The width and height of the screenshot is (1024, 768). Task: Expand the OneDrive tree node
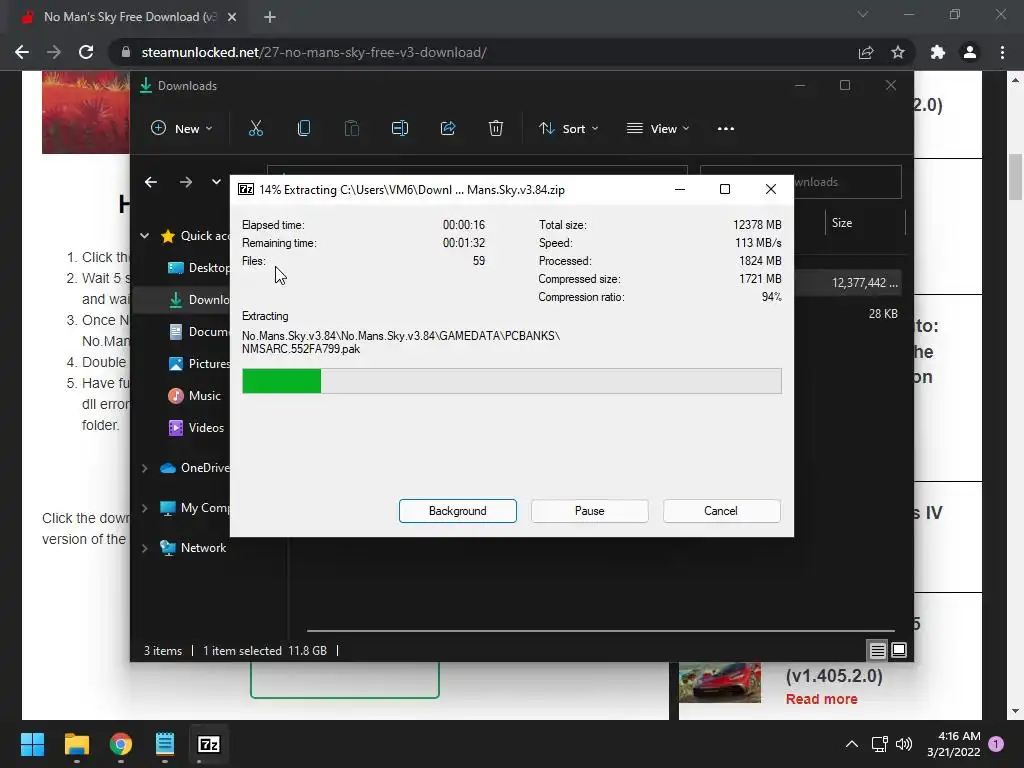coord(145,468)
